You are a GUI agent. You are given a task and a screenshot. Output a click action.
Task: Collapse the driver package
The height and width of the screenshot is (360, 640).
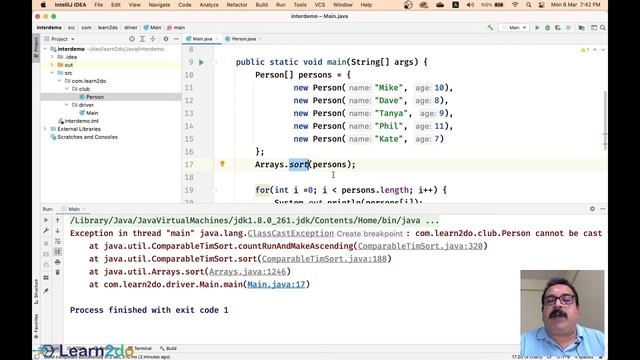[67, 105]
